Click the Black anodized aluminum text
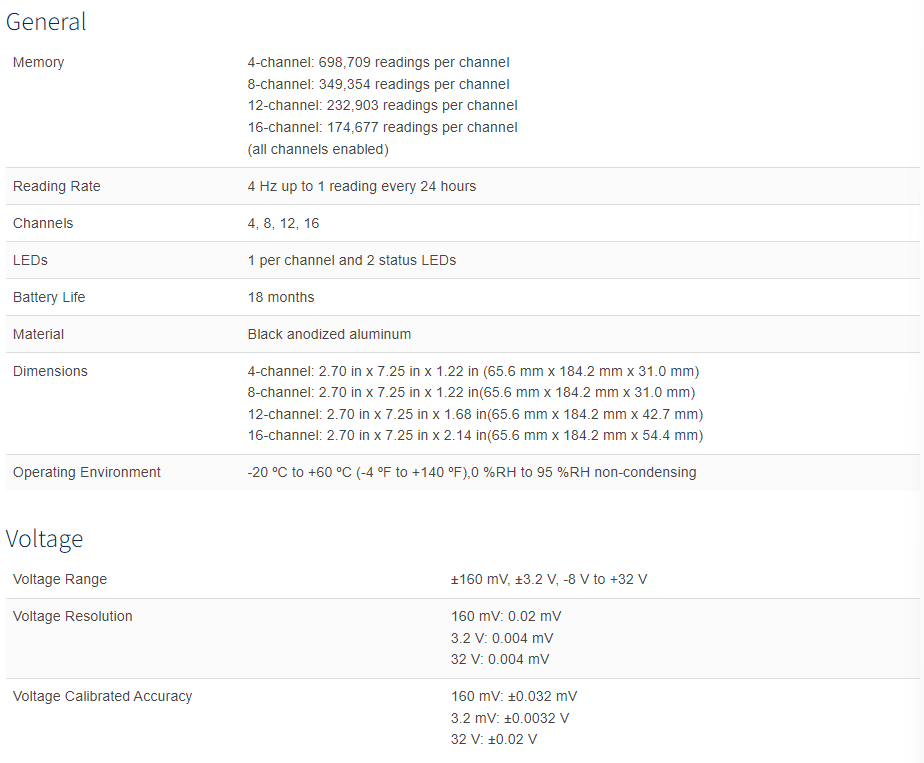Screen dimensions: 924x763 (x=329, y=335)
